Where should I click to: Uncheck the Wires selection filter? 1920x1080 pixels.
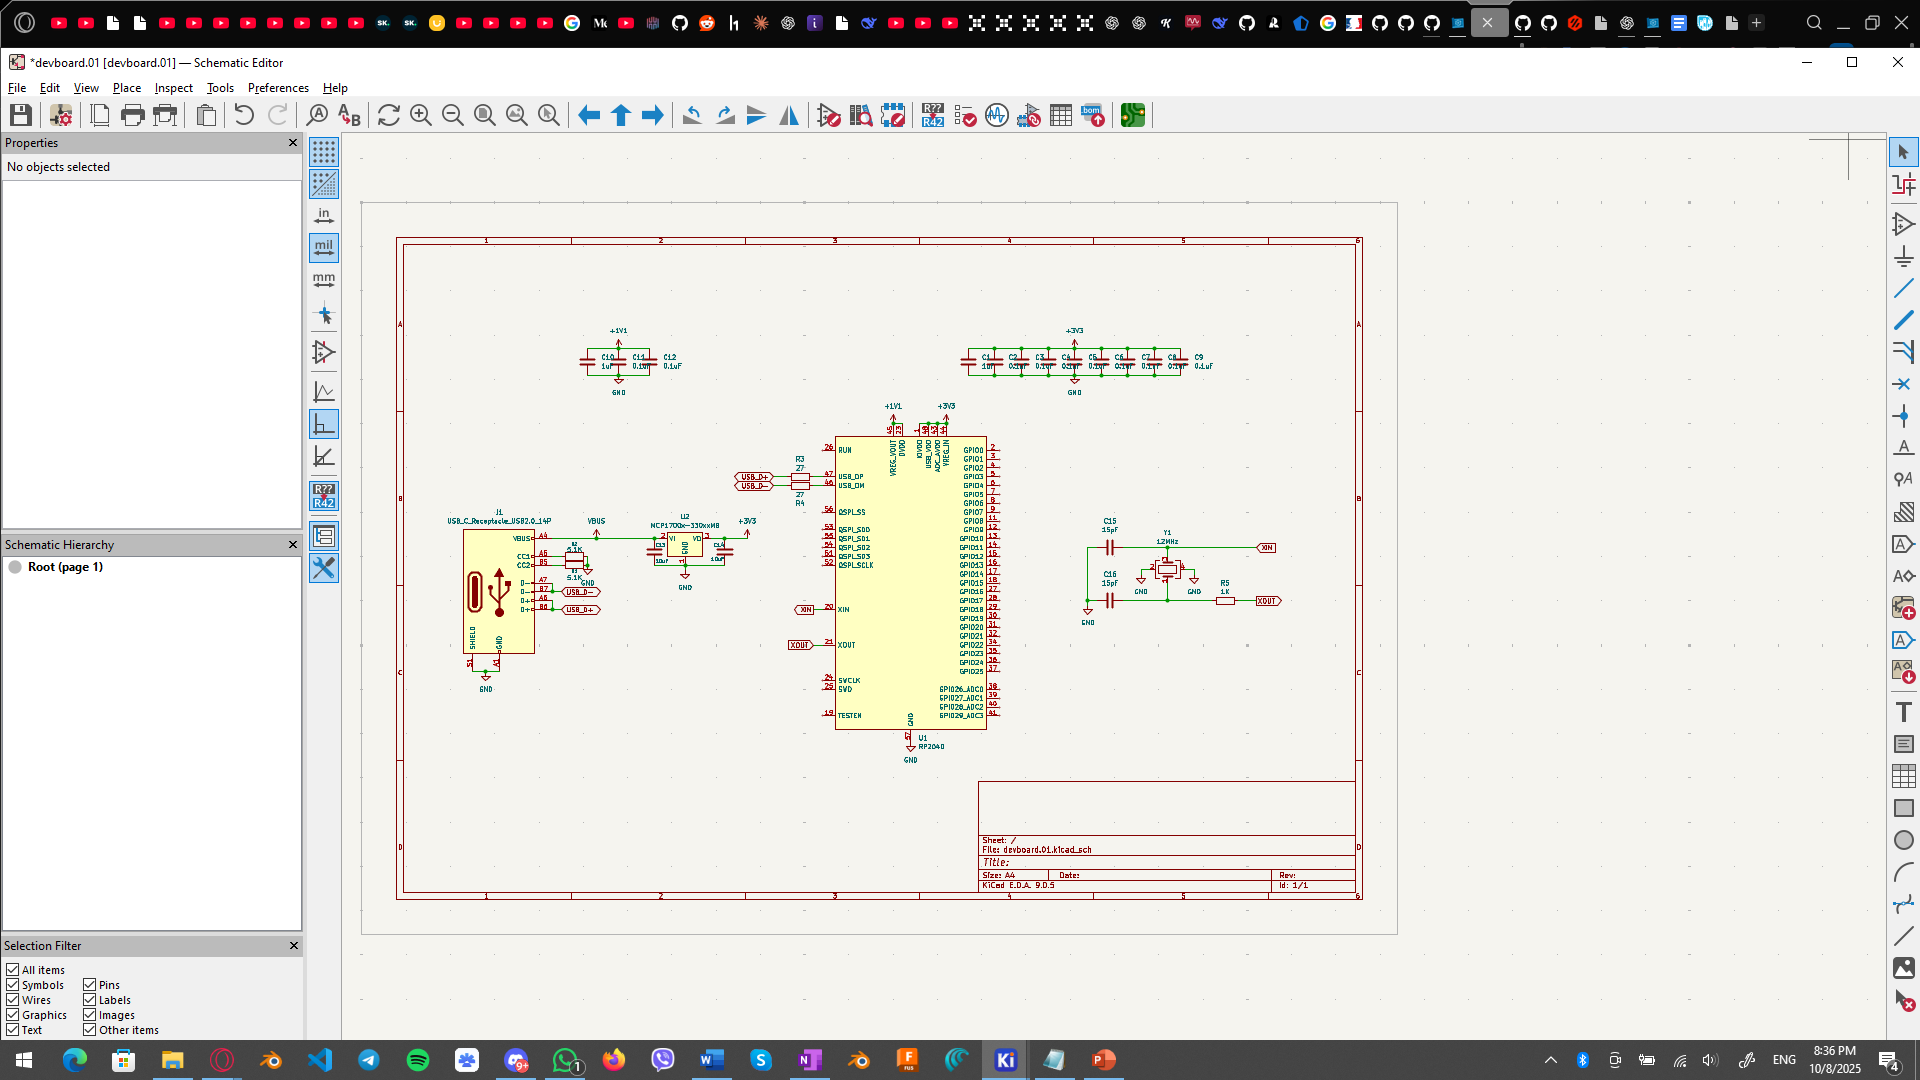[13, 999]
